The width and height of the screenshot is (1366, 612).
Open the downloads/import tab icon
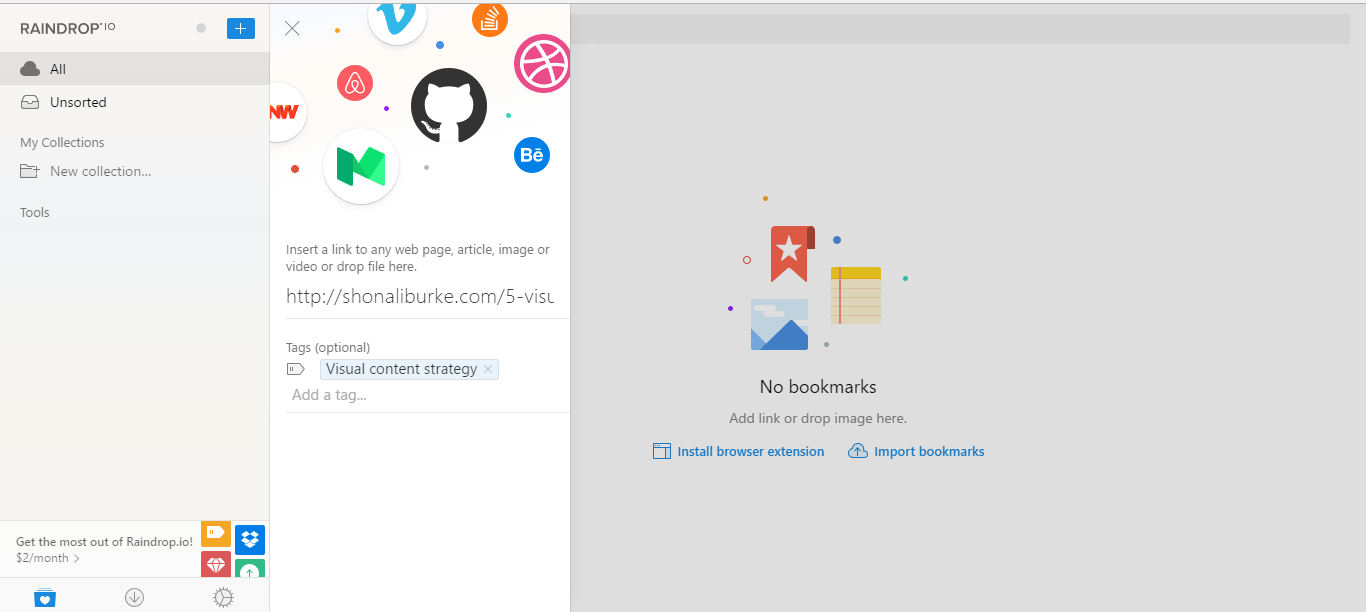134,597
